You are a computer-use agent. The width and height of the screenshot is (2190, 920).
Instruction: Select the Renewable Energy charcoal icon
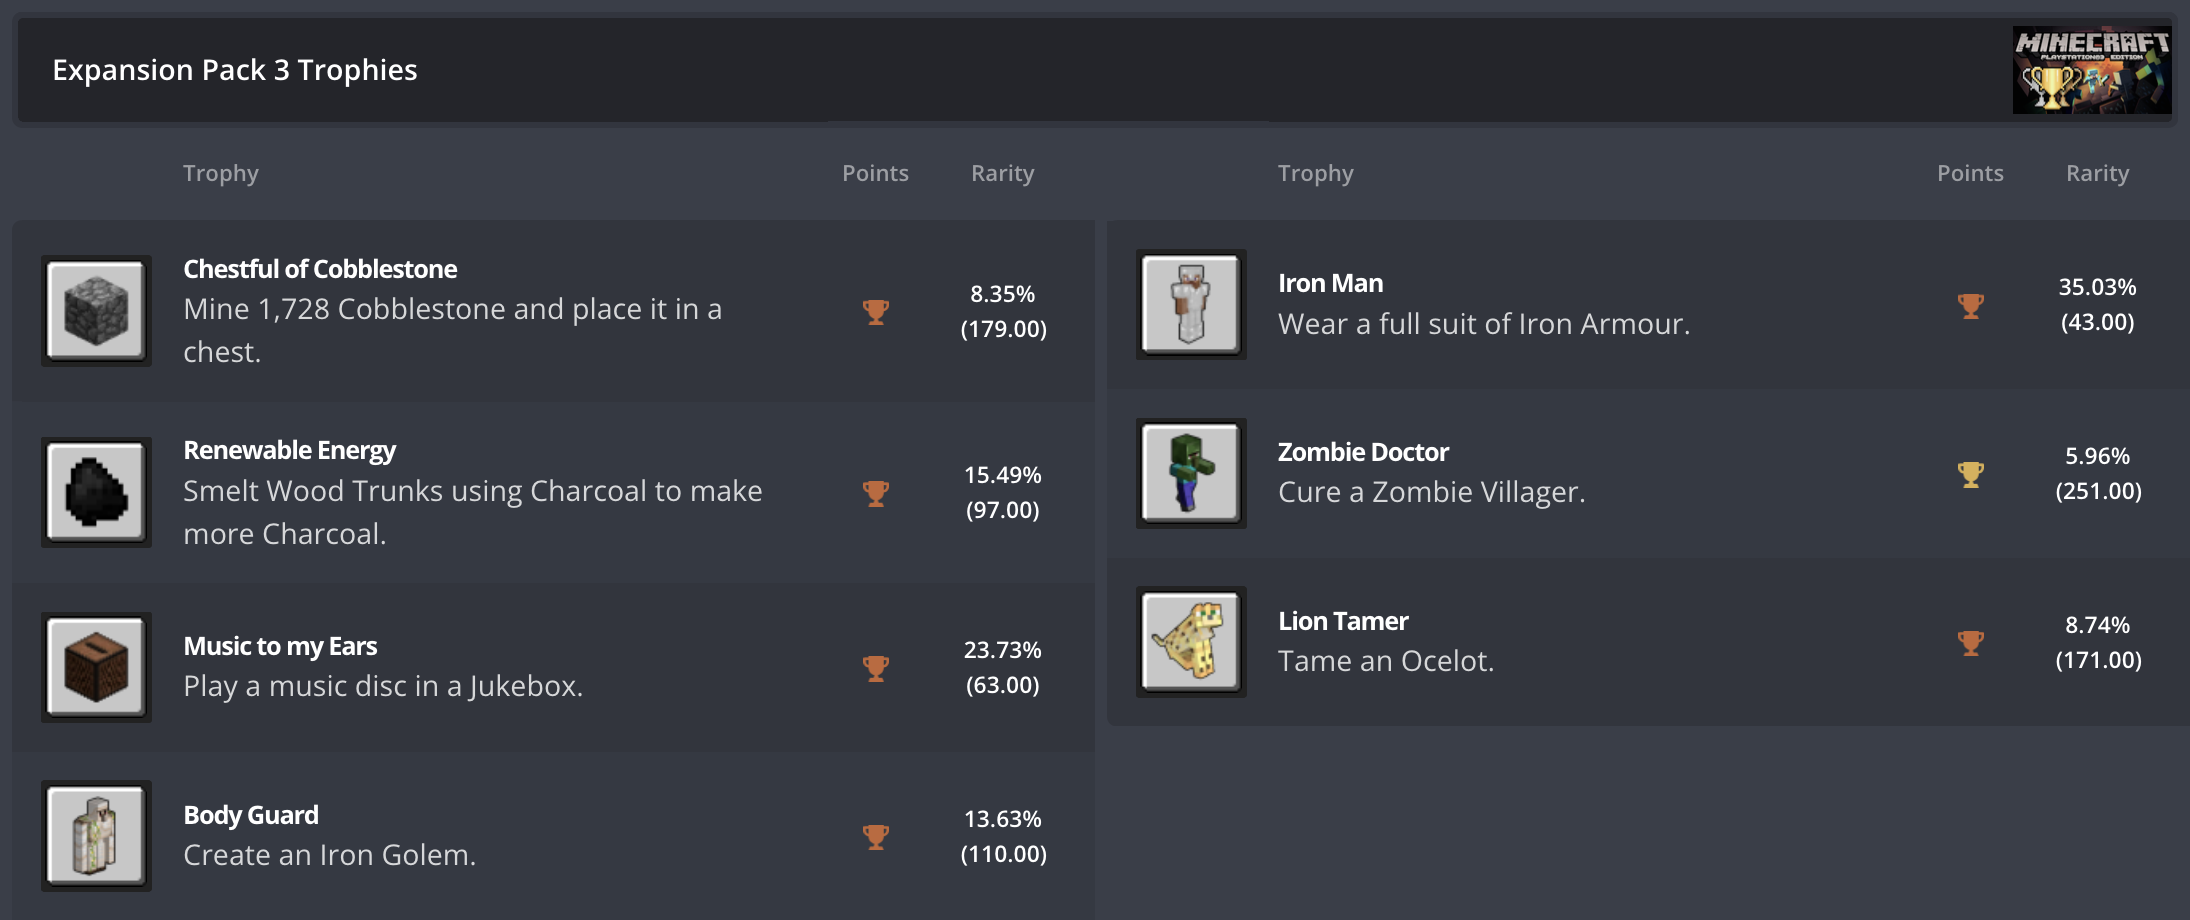point(95,491)
